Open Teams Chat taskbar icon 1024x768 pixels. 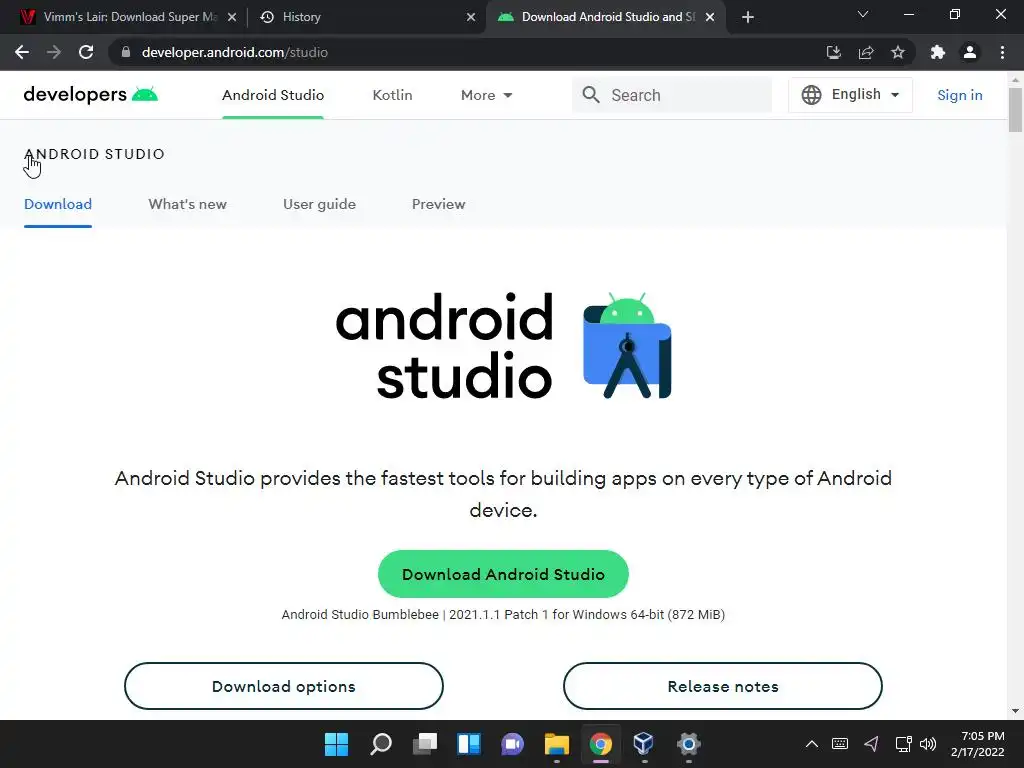[513, 744]
